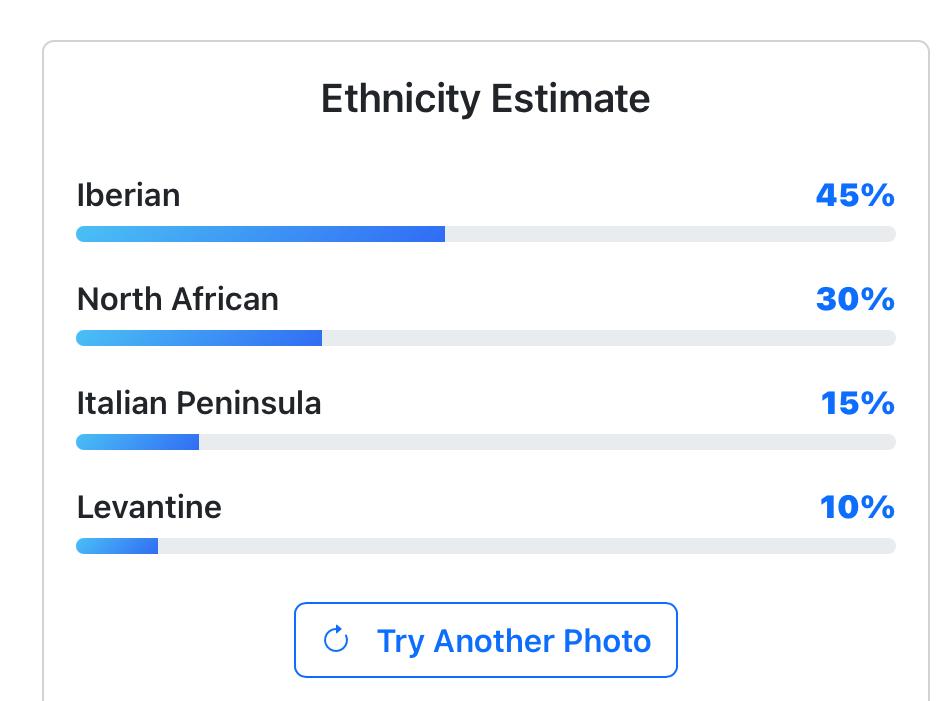Select the Italian Peninsula label

(198, 403)
